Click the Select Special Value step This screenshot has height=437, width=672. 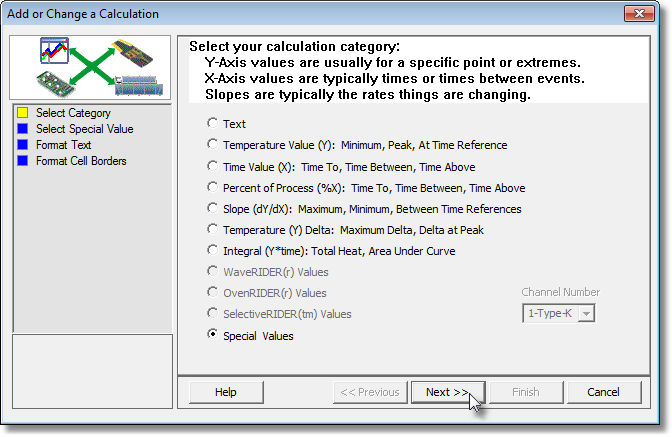84,129
